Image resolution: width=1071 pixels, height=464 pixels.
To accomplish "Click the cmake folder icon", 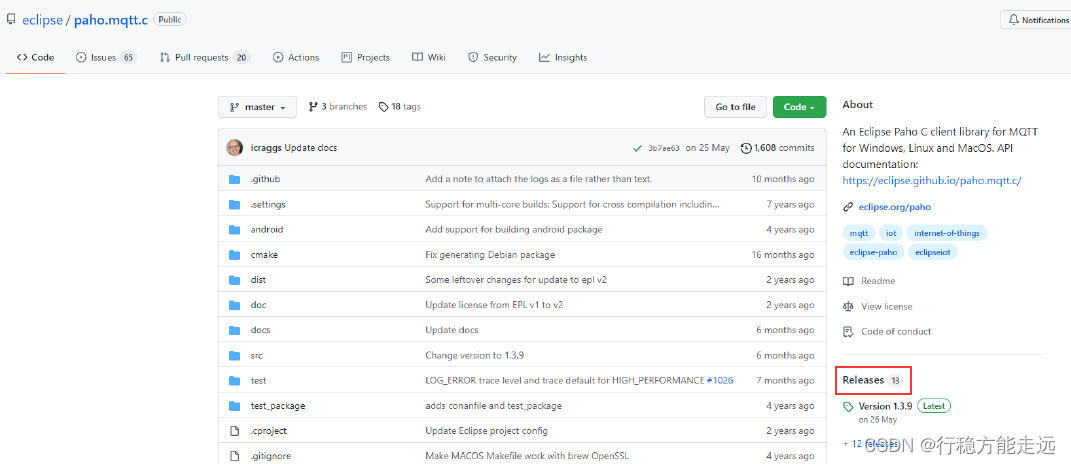I will pyautogui.click(x=235, y=255).
